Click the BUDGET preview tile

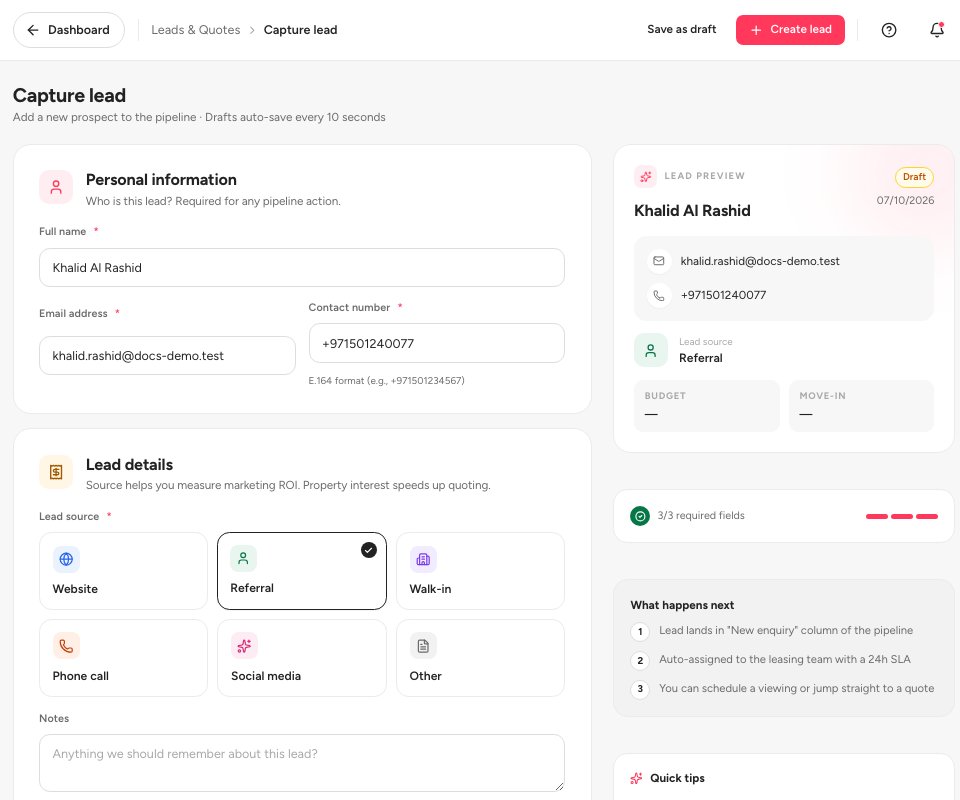(x=707, y=406)
